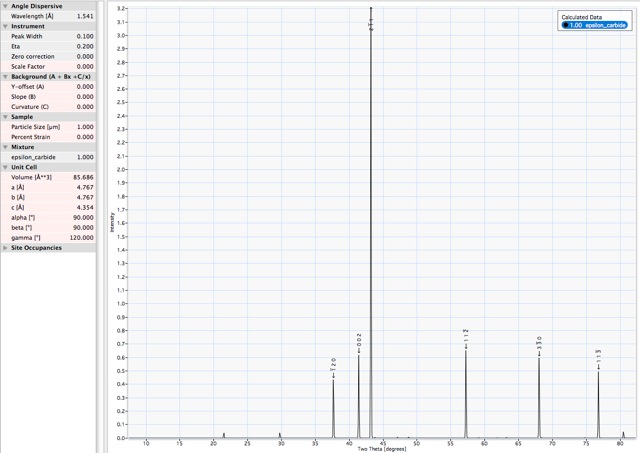Image resolution: width=640 pixels, height=453 pixels.
Task: Click the epsilon_carbide mixture row
Action: coord(48,157)
